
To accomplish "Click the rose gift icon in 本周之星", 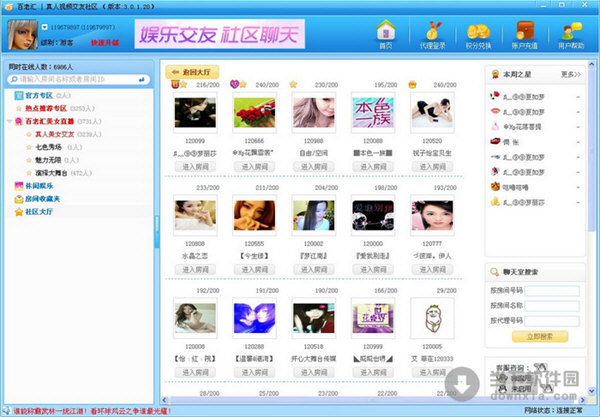I will click(x=495, y=96).
